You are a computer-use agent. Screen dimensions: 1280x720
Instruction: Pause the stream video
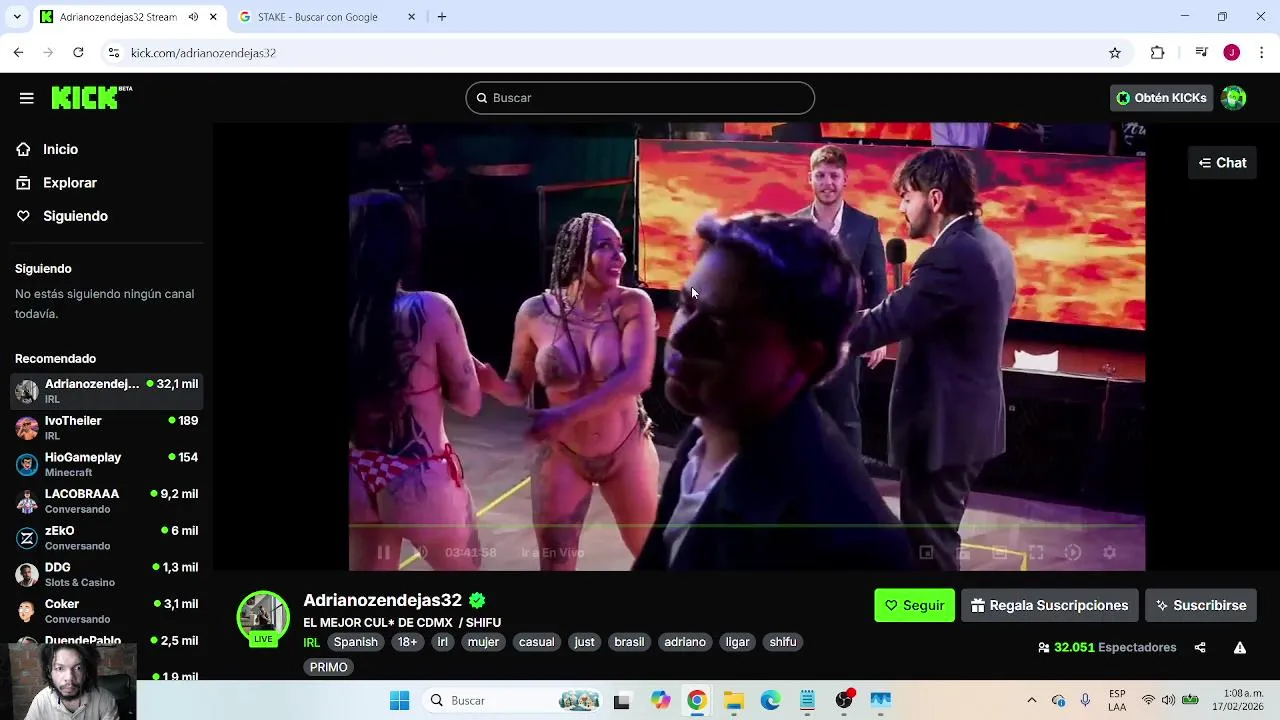383,552
